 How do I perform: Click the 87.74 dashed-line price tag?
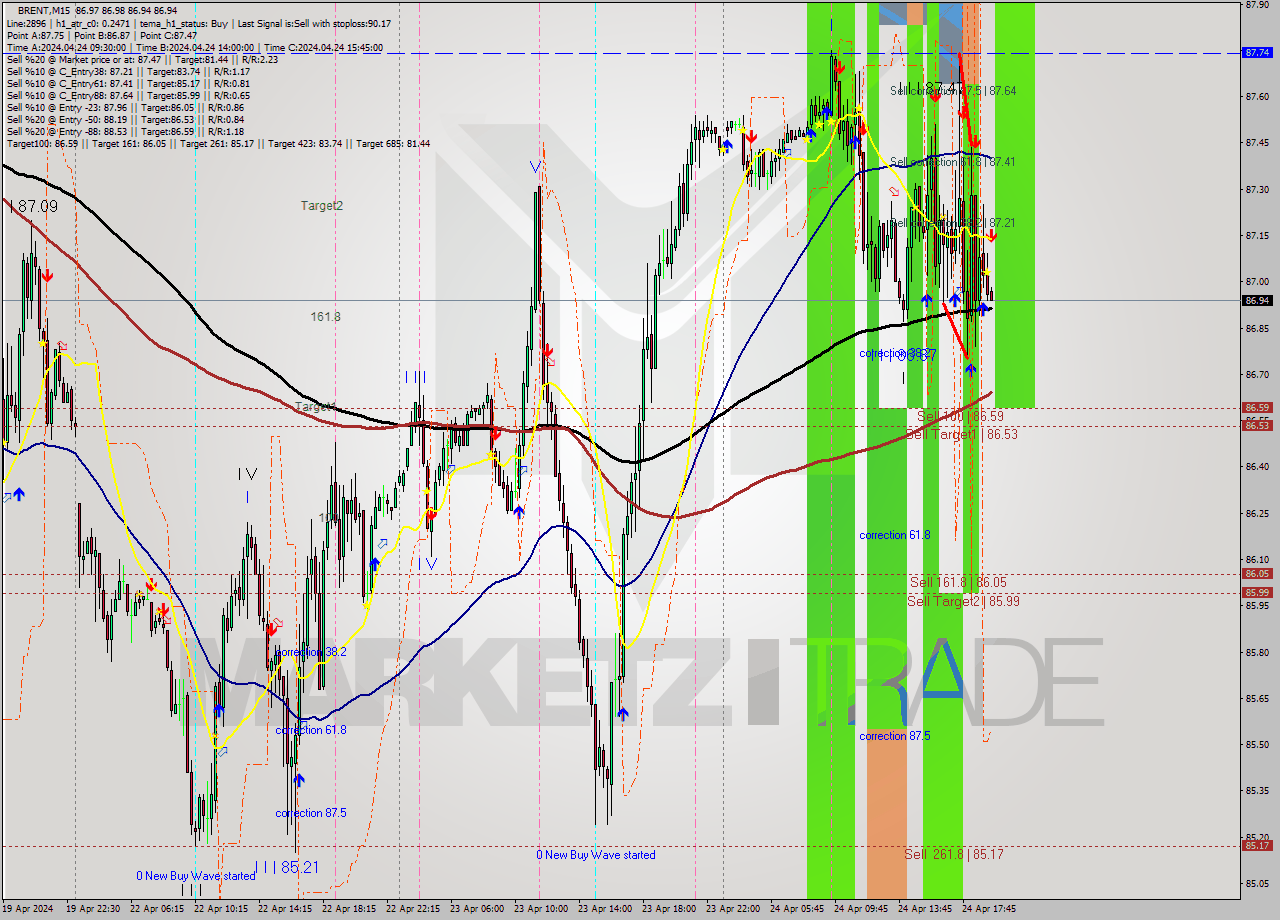coord(1256,52)
